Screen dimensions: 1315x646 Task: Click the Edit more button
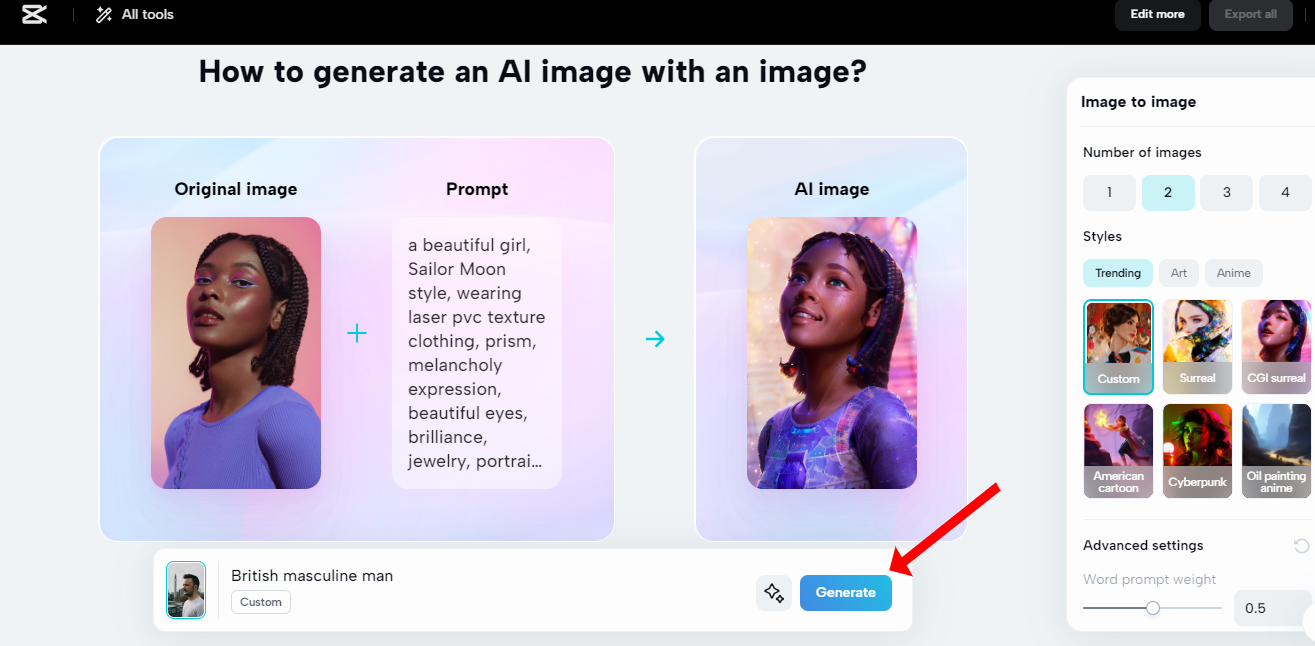coord(1157,15)
